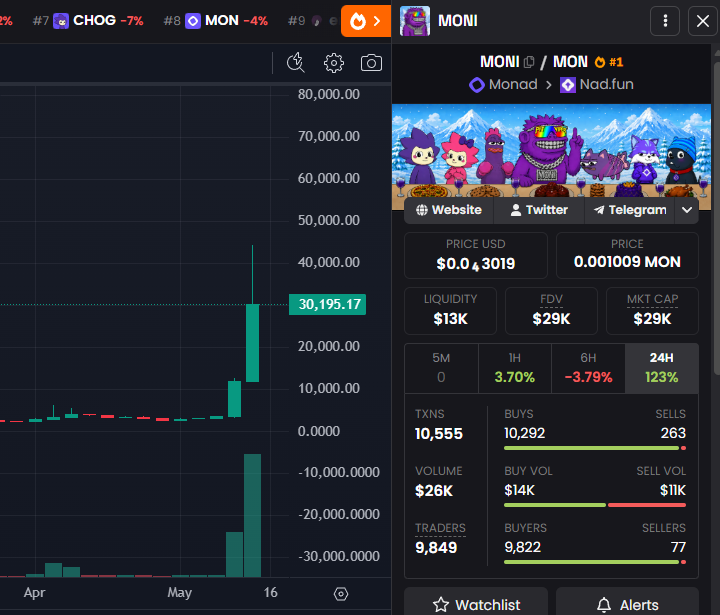Click the LIQUIDITY $13K box

[450, 311]
